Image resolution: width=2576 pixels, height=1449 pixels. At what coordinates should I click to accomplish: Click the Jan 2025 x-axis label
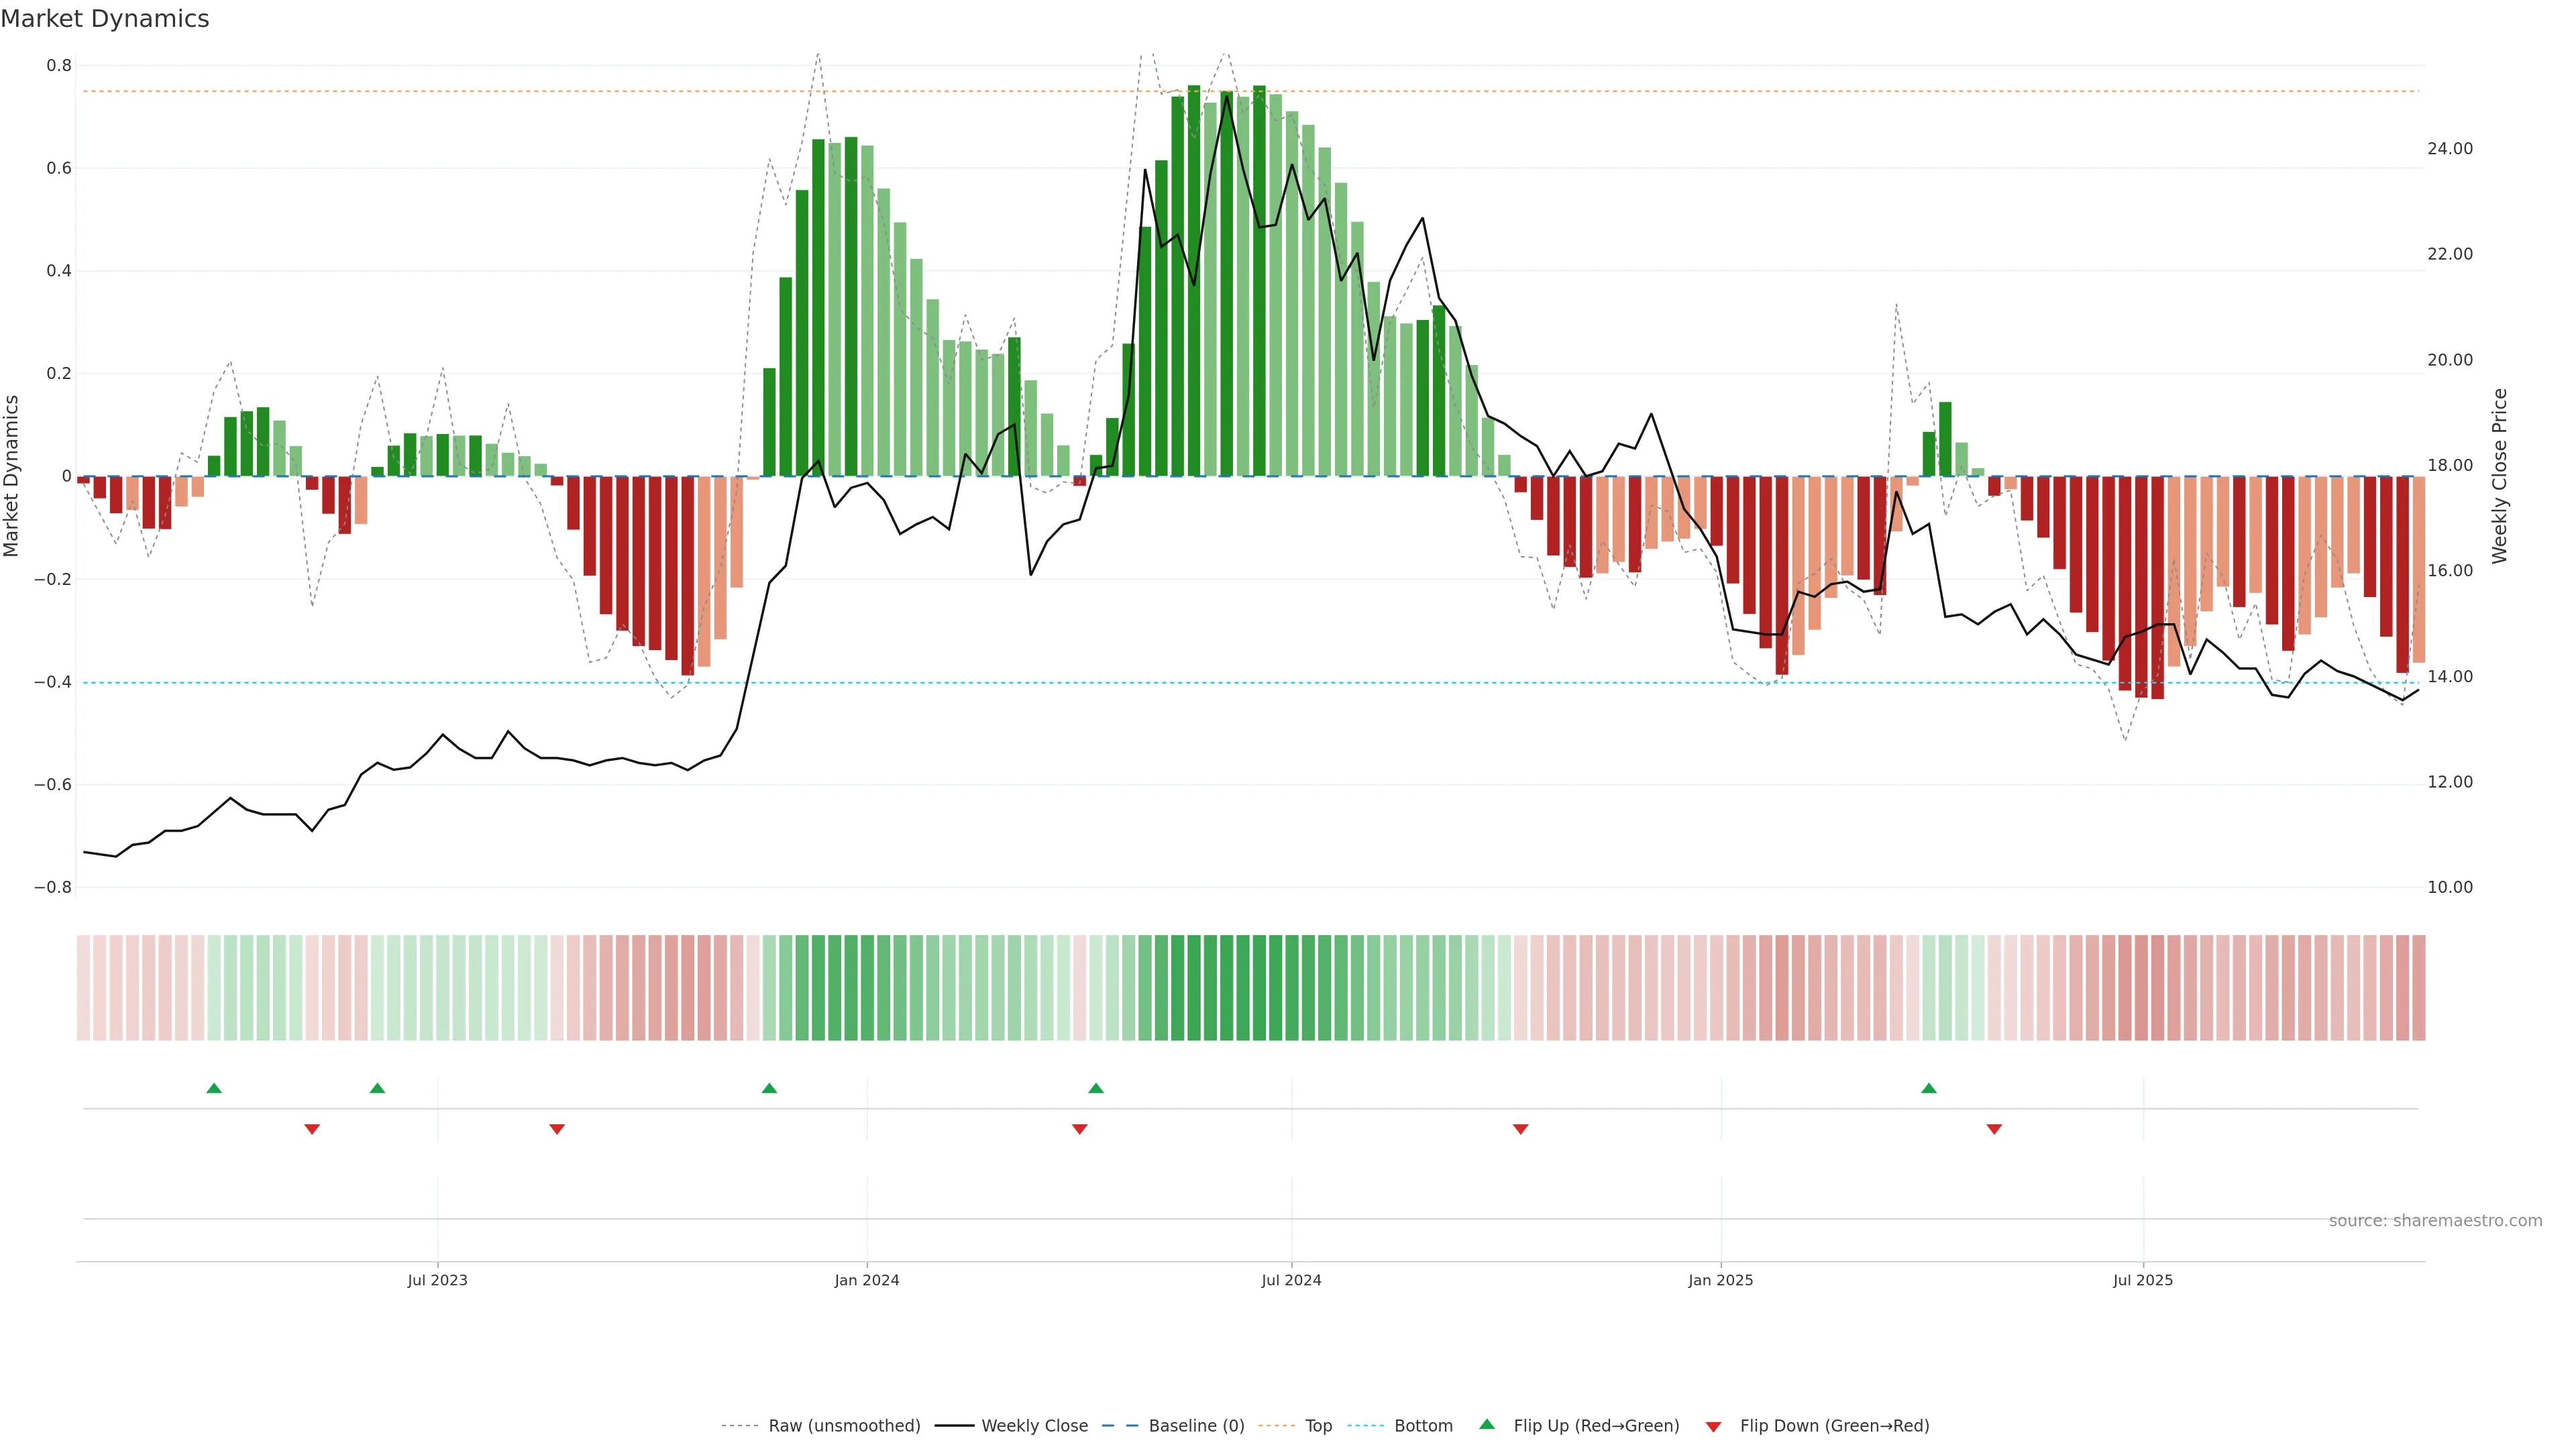click(1720, 1280)
